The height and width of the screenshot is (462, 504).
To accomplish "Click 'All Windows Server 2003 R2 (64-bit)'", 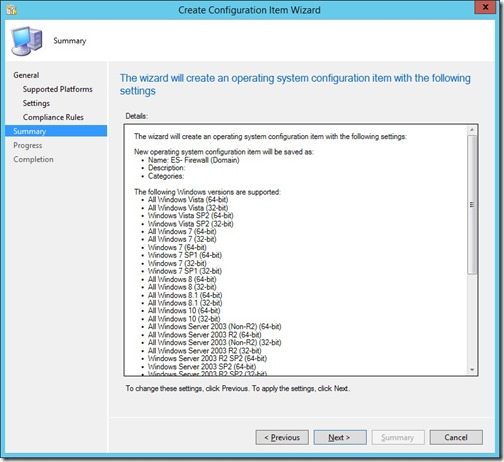I will (x=205, y=335).
